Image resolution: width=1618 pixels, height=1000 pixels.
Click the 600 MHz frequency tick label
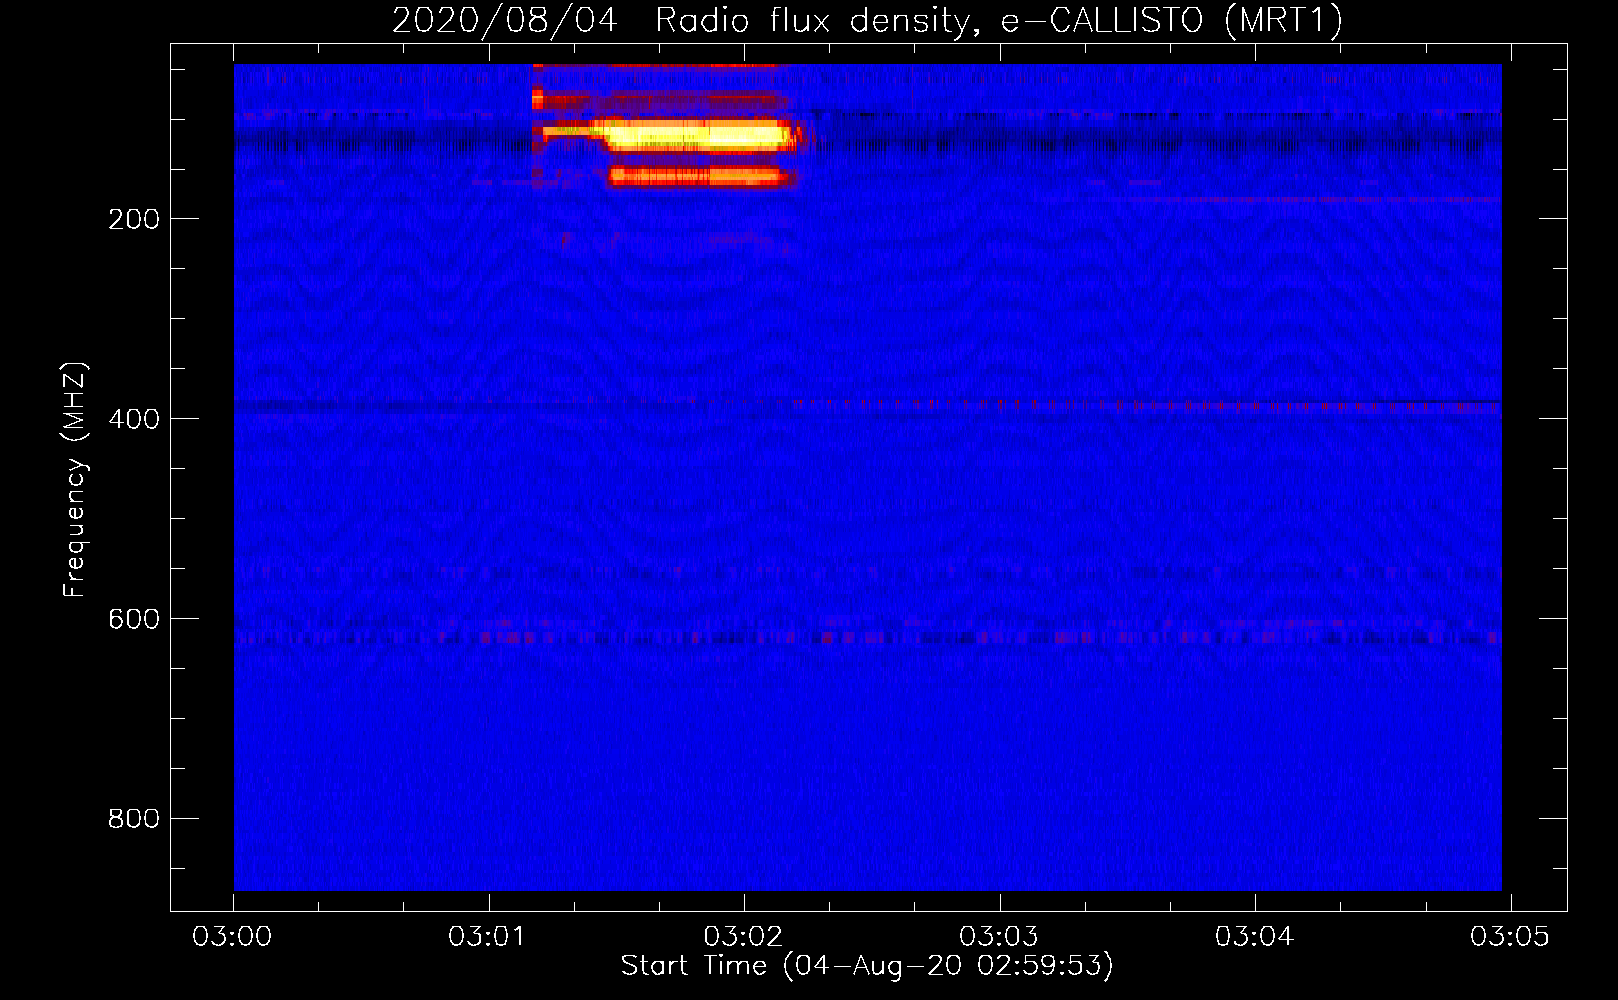click(x=134, y=619)
